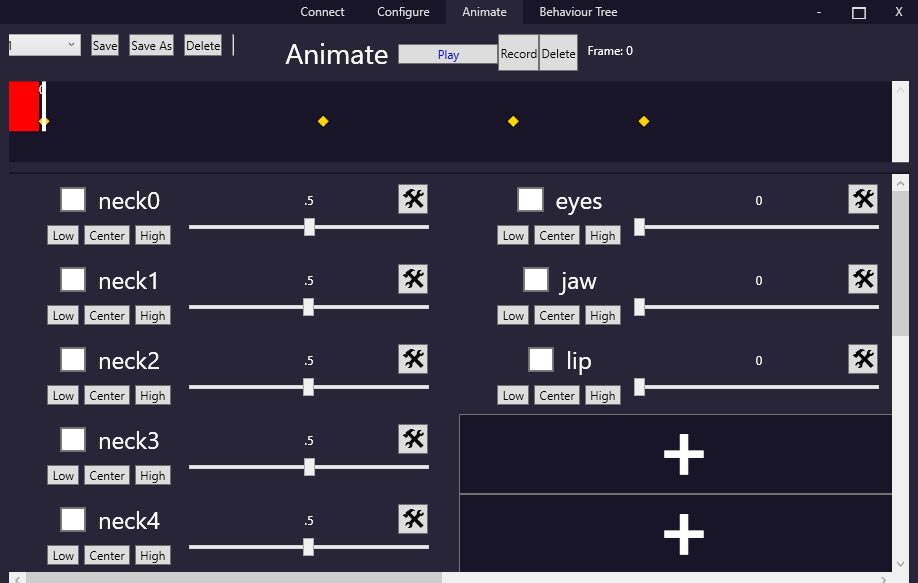This screenshot has height=583, width=918.
Task: Set lip to Low
Action: [x=513, y=396]
